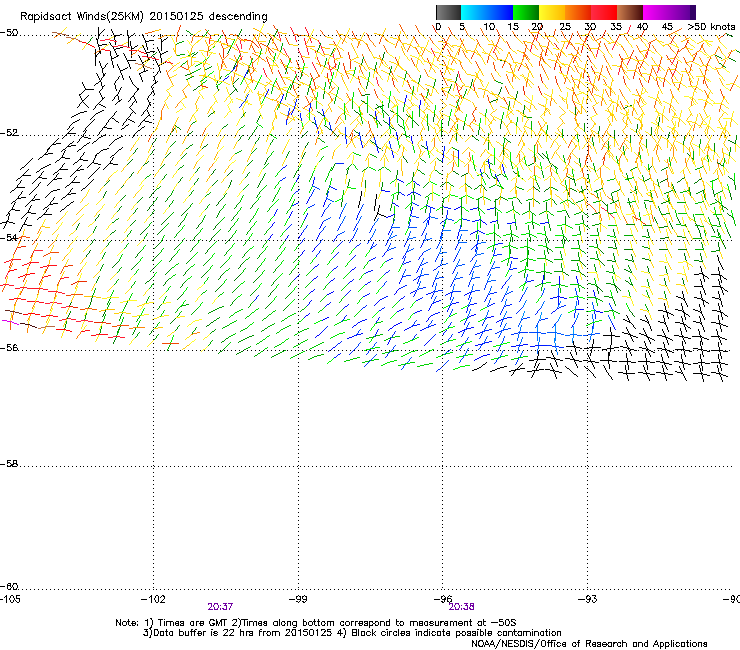740x650 pixels.
Task: Click the longitude label '-99'
Action: point(298,599)
